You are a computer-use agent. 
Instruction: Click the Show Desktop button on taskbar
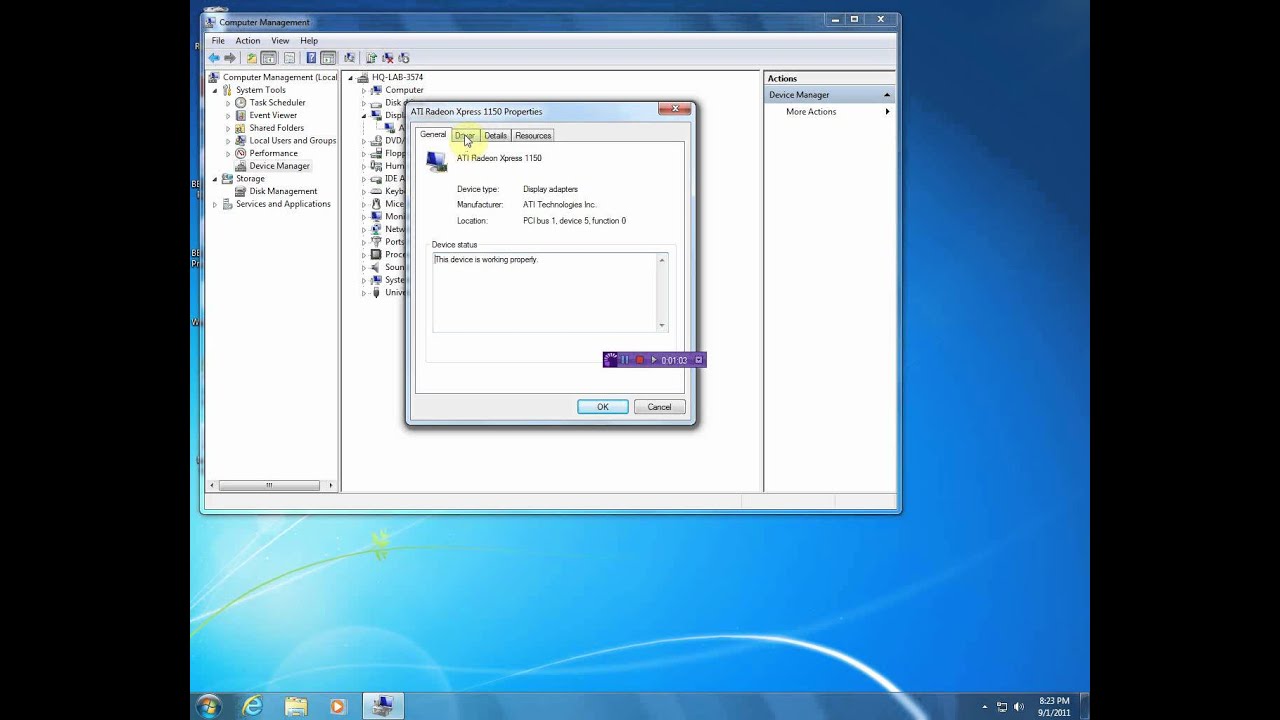point(1084,706)
